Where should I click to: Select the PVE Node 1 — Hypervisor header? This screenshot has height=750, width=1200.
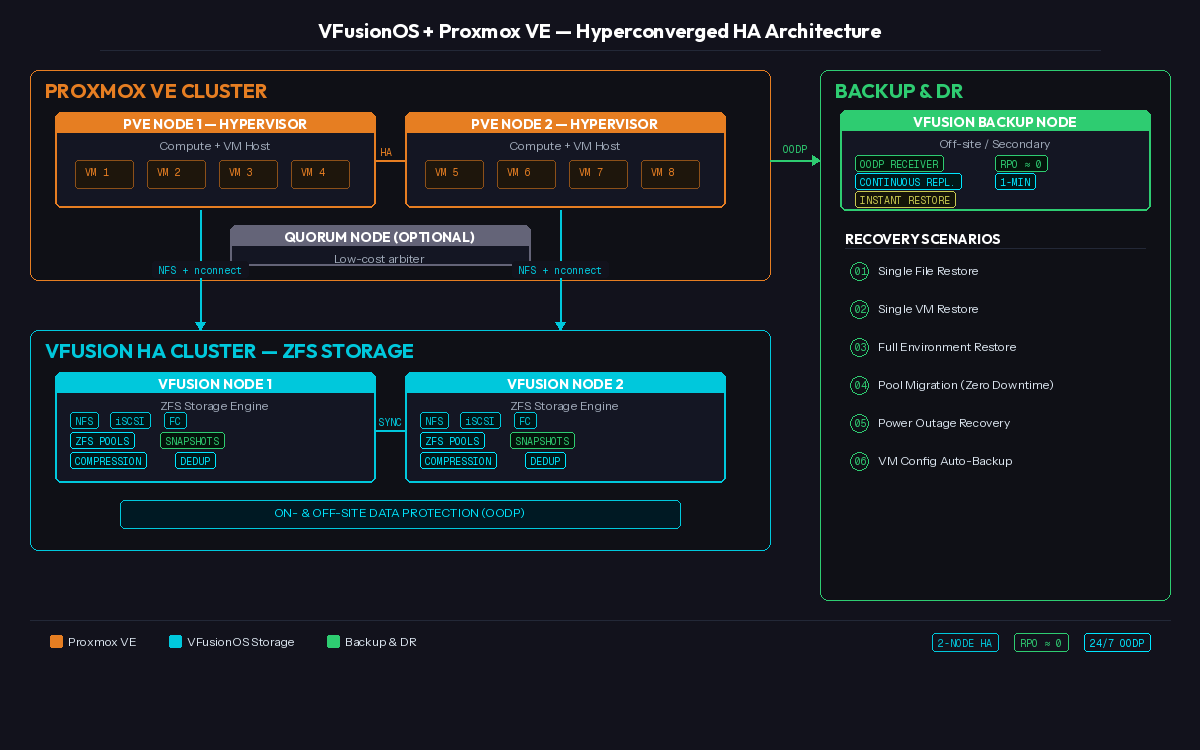pyautogui.click(x=215, y=124)
